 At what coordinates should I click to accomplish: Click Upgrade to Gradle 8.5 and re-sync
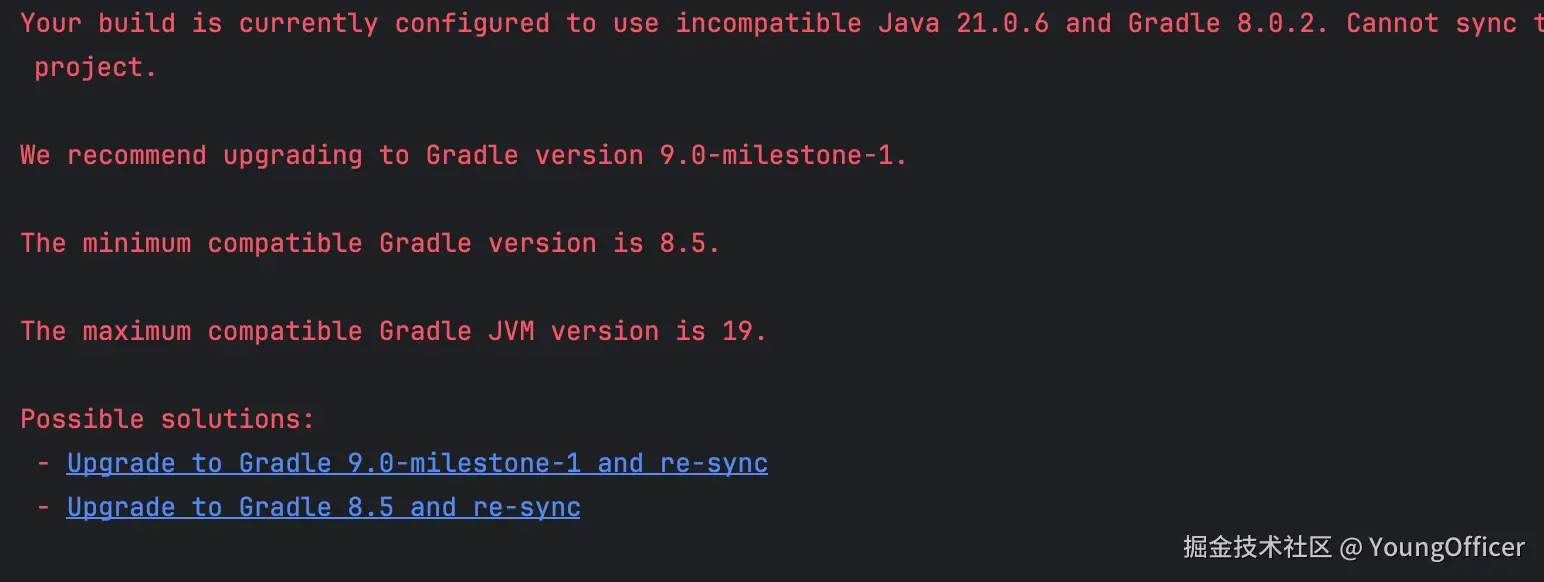click(x=323, y=507)
